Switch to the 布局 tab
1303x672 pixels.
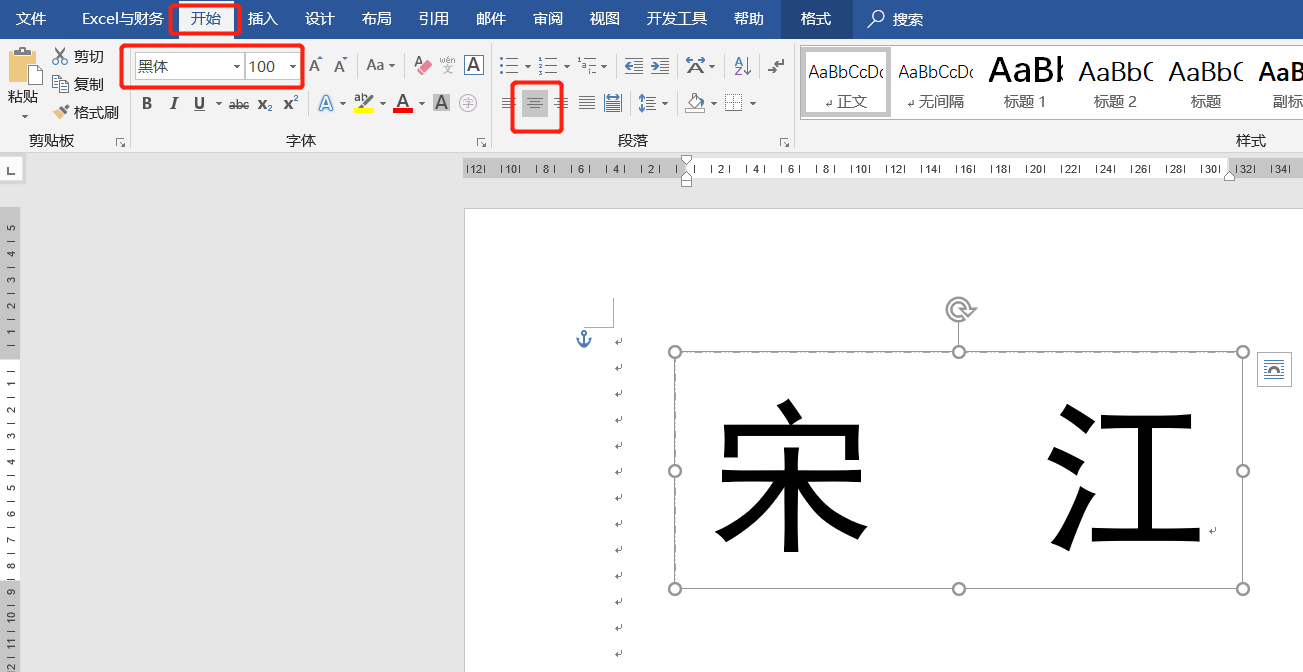(x=376, y=19)
